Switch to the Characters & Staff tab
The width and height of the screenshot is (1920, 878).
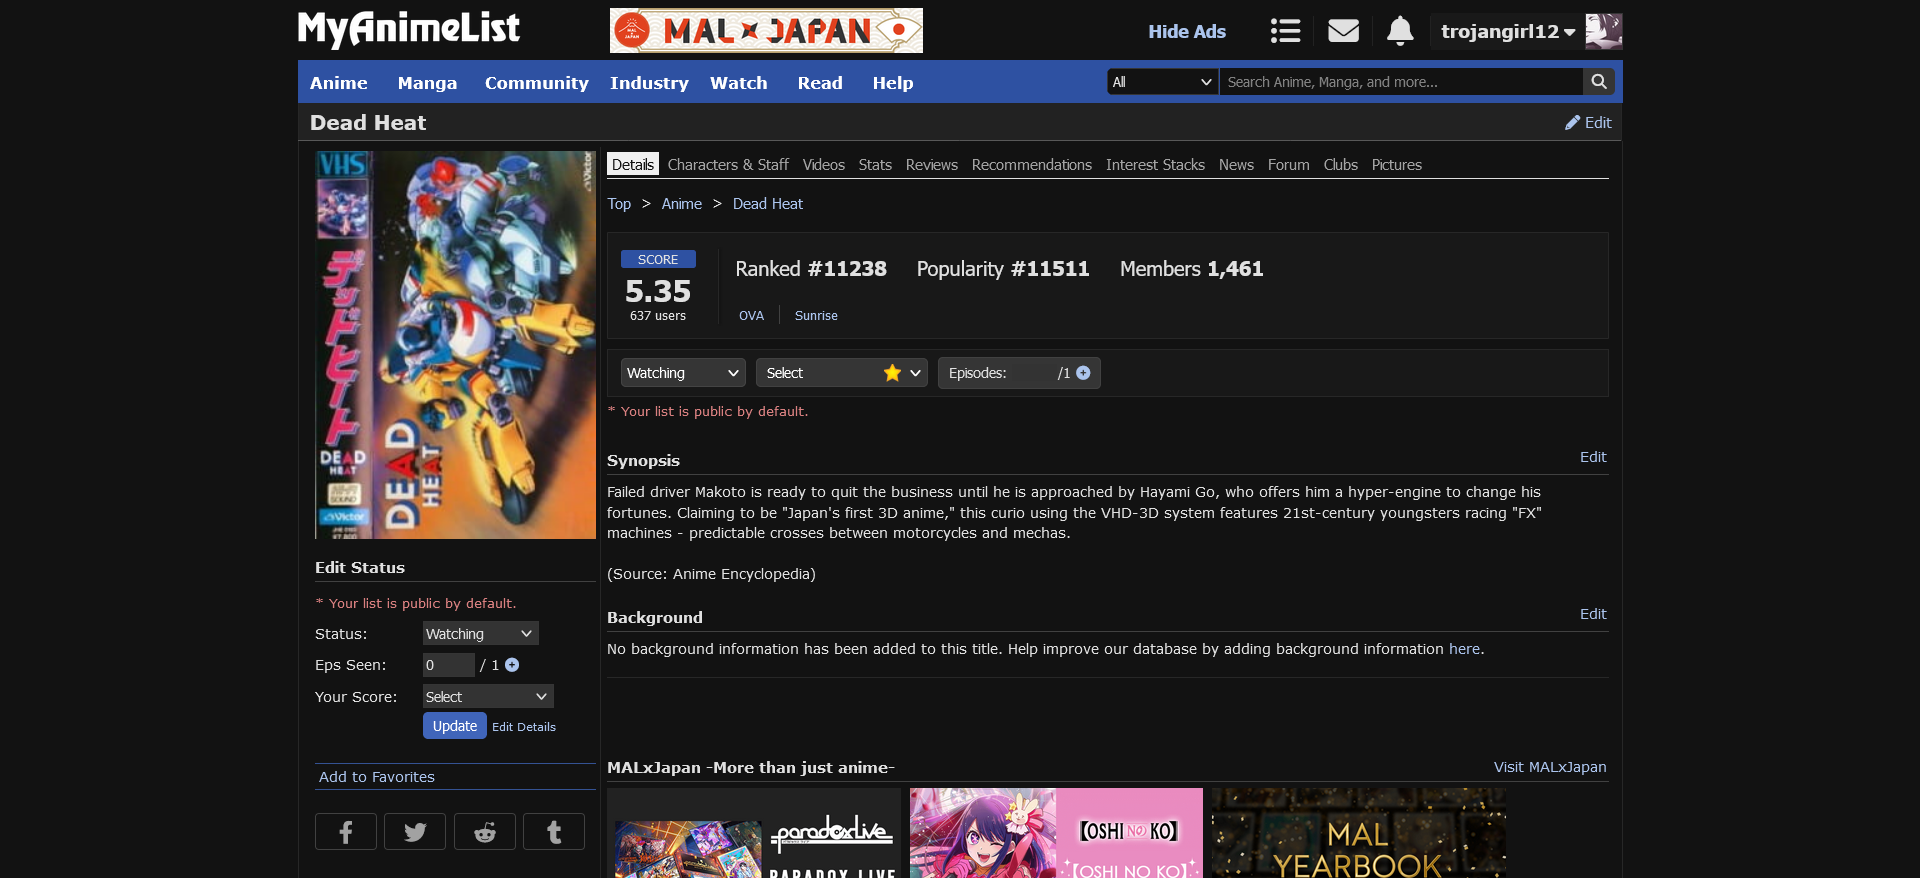[x=727, y=165]
